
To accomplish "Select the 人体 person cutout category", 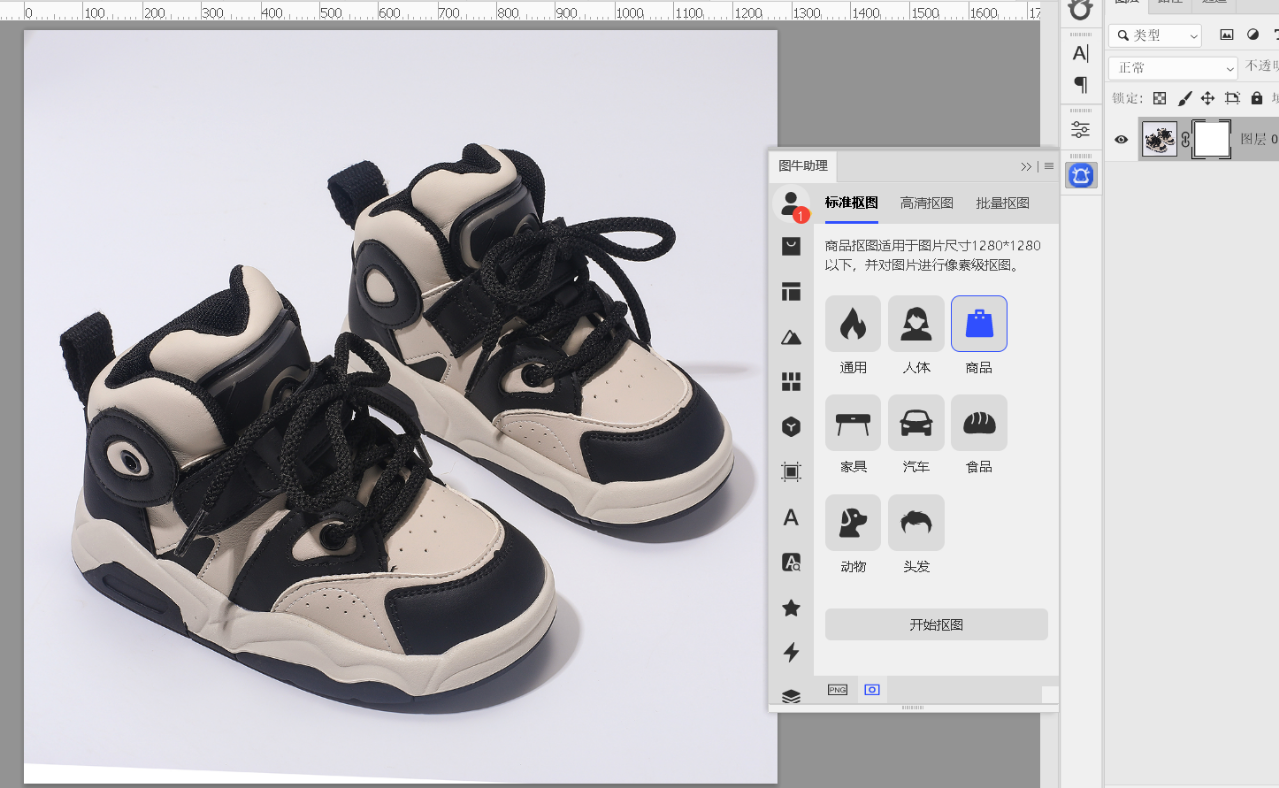I will point(916,323).
